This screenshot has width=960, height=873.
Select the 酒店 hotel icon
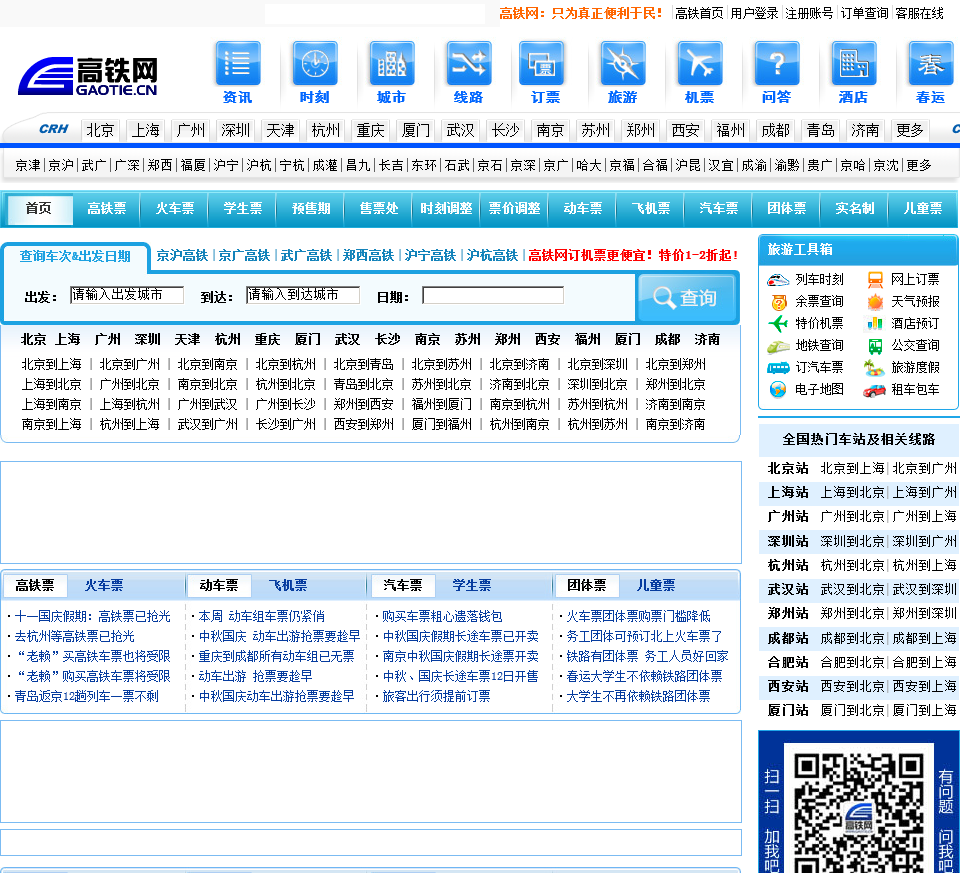pos(853,64)
